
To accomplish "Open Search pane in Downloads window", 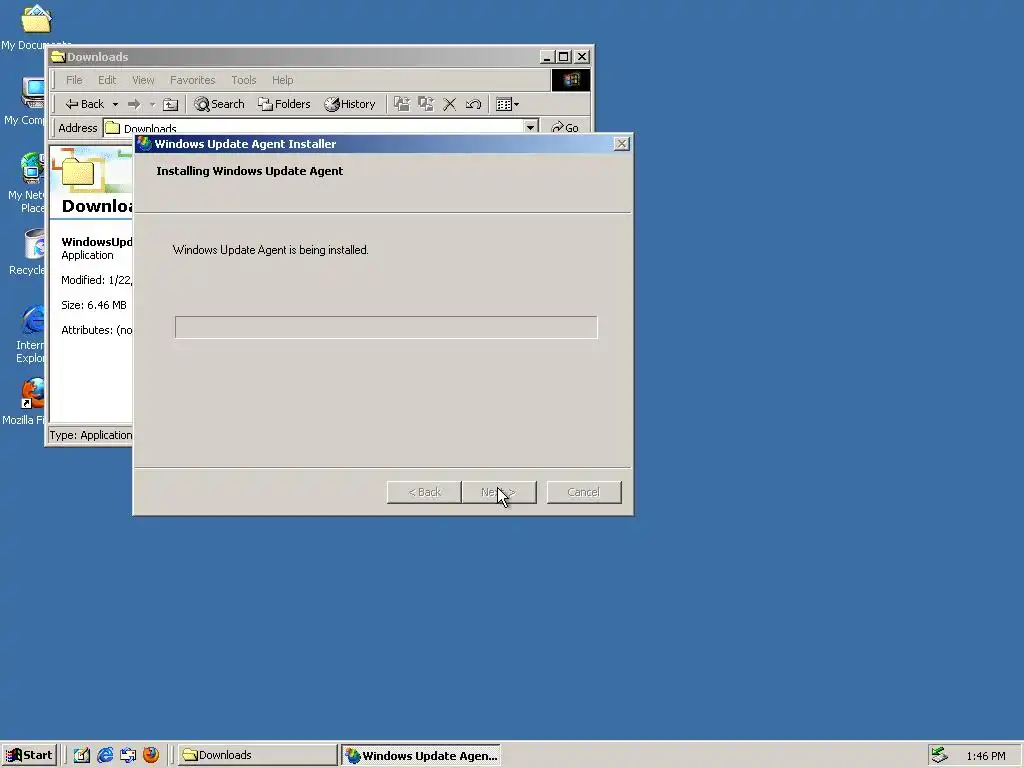I will 219,104.
